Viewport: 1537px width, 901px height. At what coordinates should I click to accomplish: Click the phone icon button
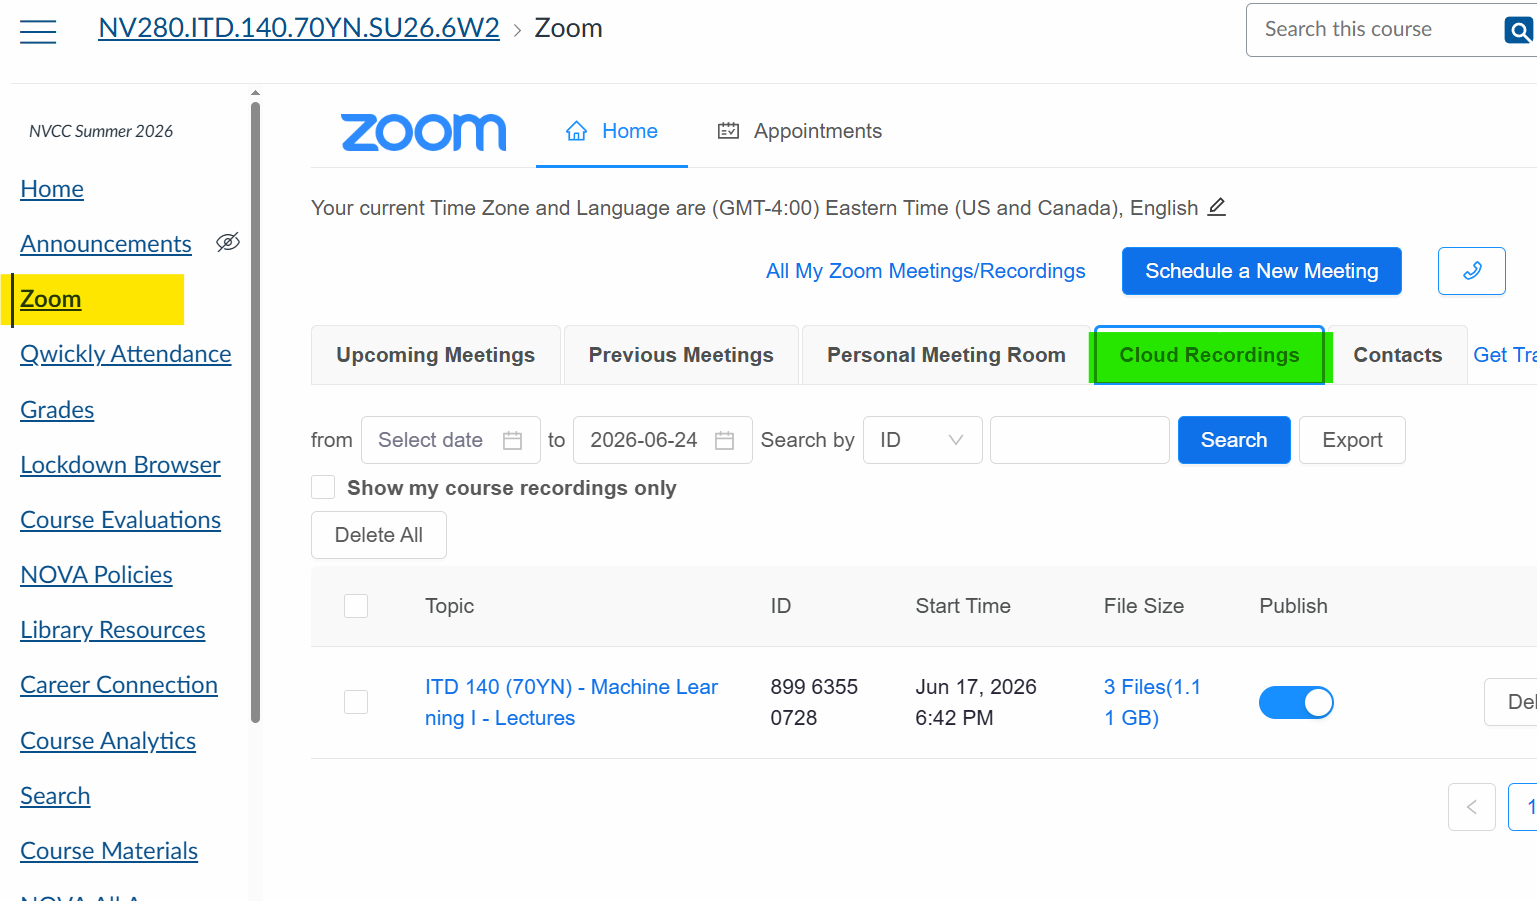1472,271
